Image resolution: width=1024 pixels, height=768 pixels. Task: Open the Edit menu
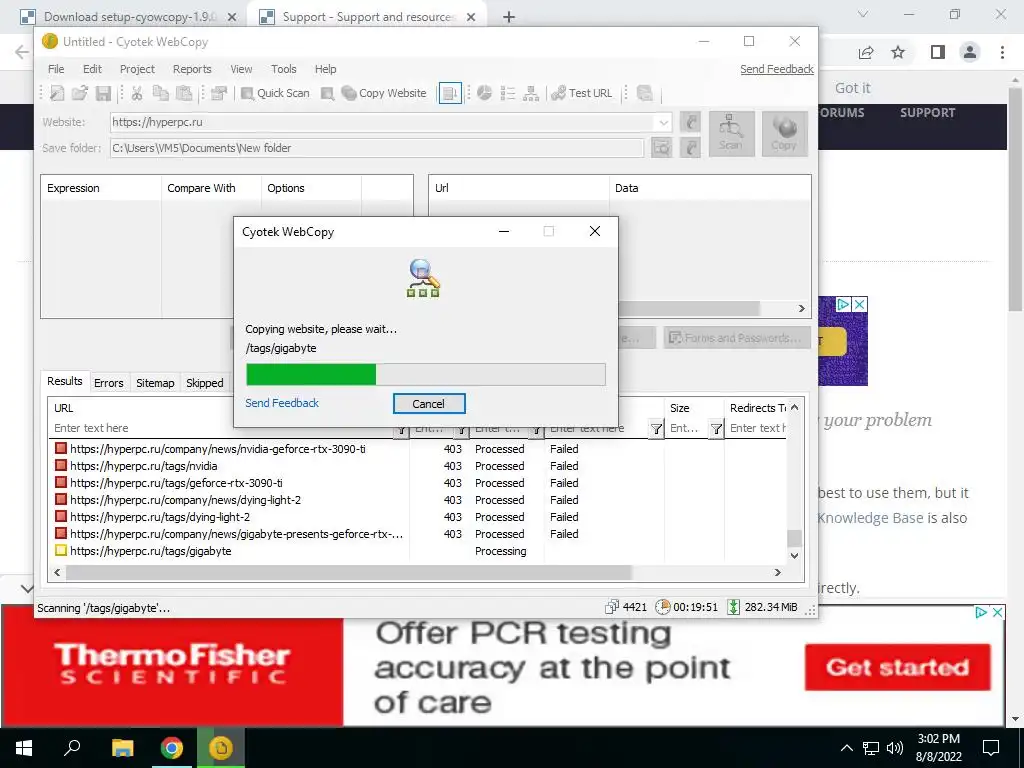[92, 69]
